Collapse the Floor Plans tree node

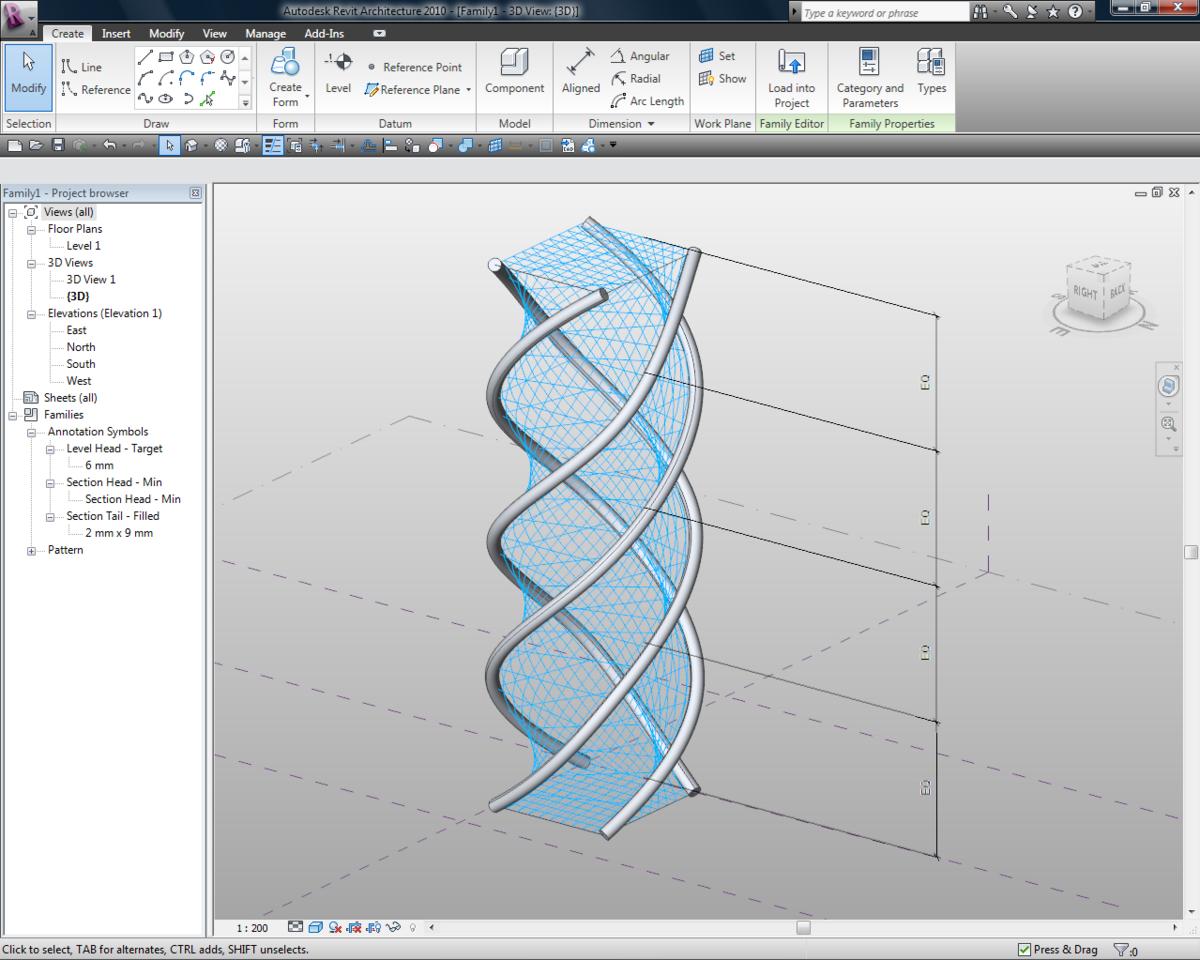tap(32, 229)
